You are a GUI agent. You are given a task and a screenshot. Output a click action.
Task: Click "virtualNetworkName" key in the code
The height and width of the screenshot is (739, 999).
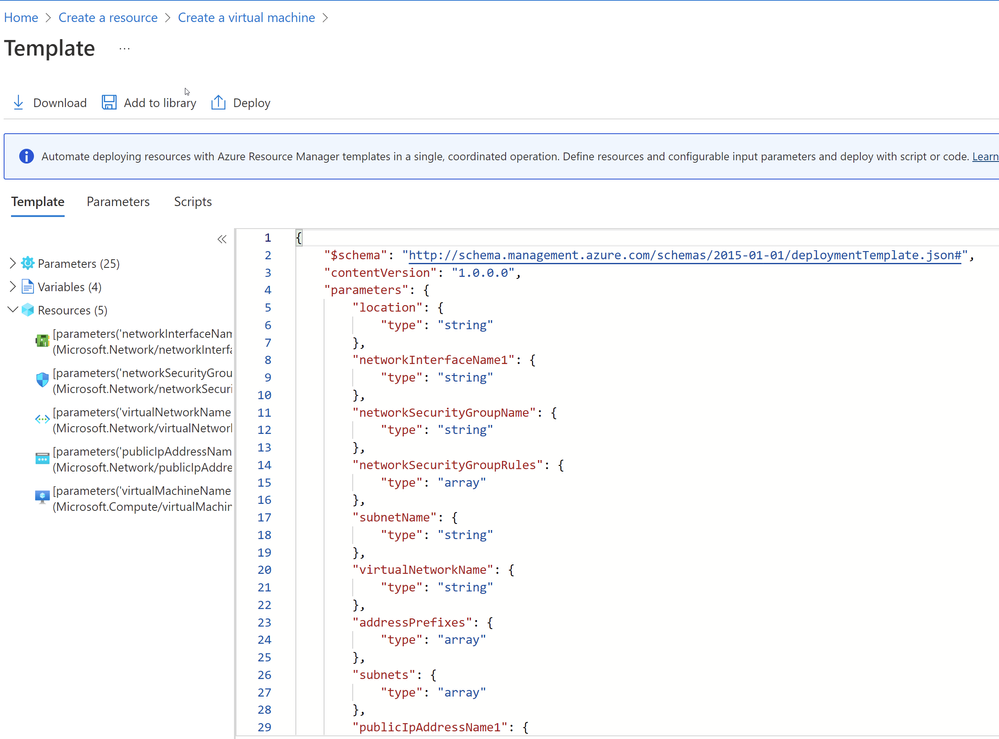pyautogui.click(x=423, y=570)
